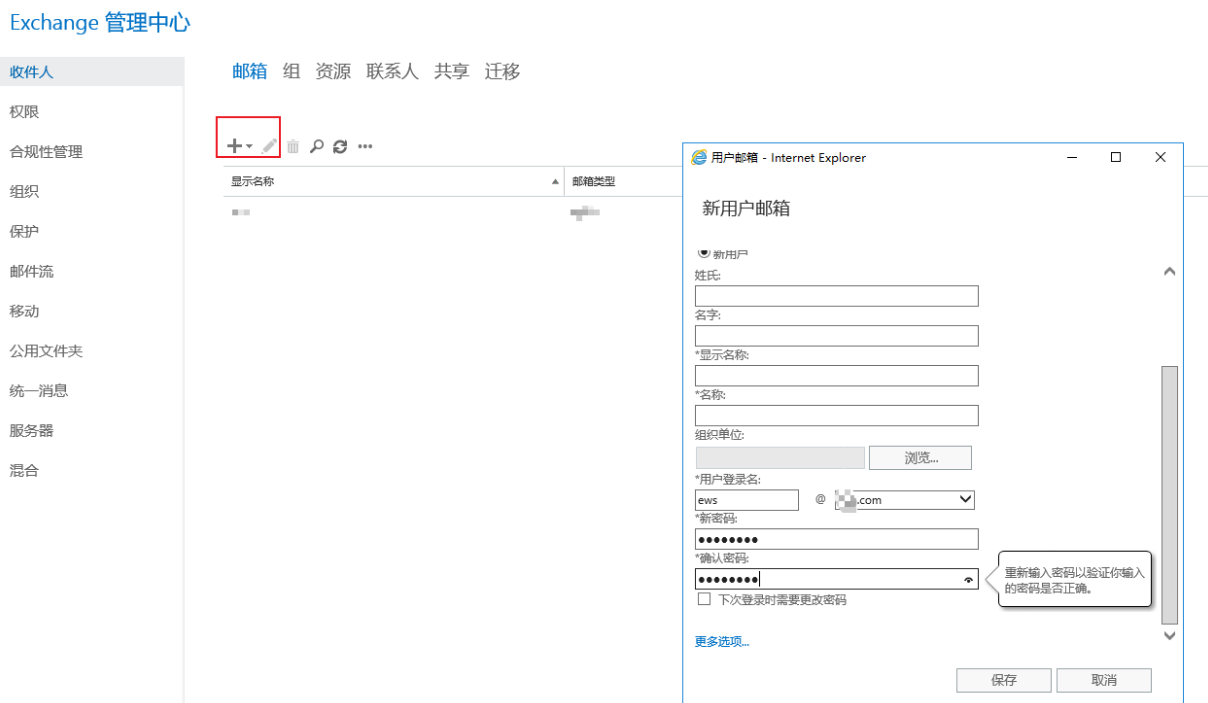Viewport: 1208px width, 703px height.
Task: Click Internet Explorer icon in dialog title
Action: click(699, 157)
